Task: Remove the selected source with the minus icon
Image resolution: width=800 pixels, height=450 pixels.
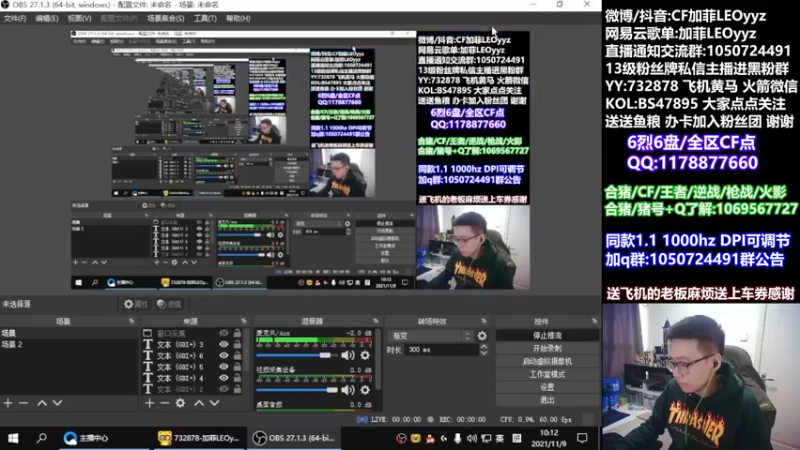Action: coord(164,403)
